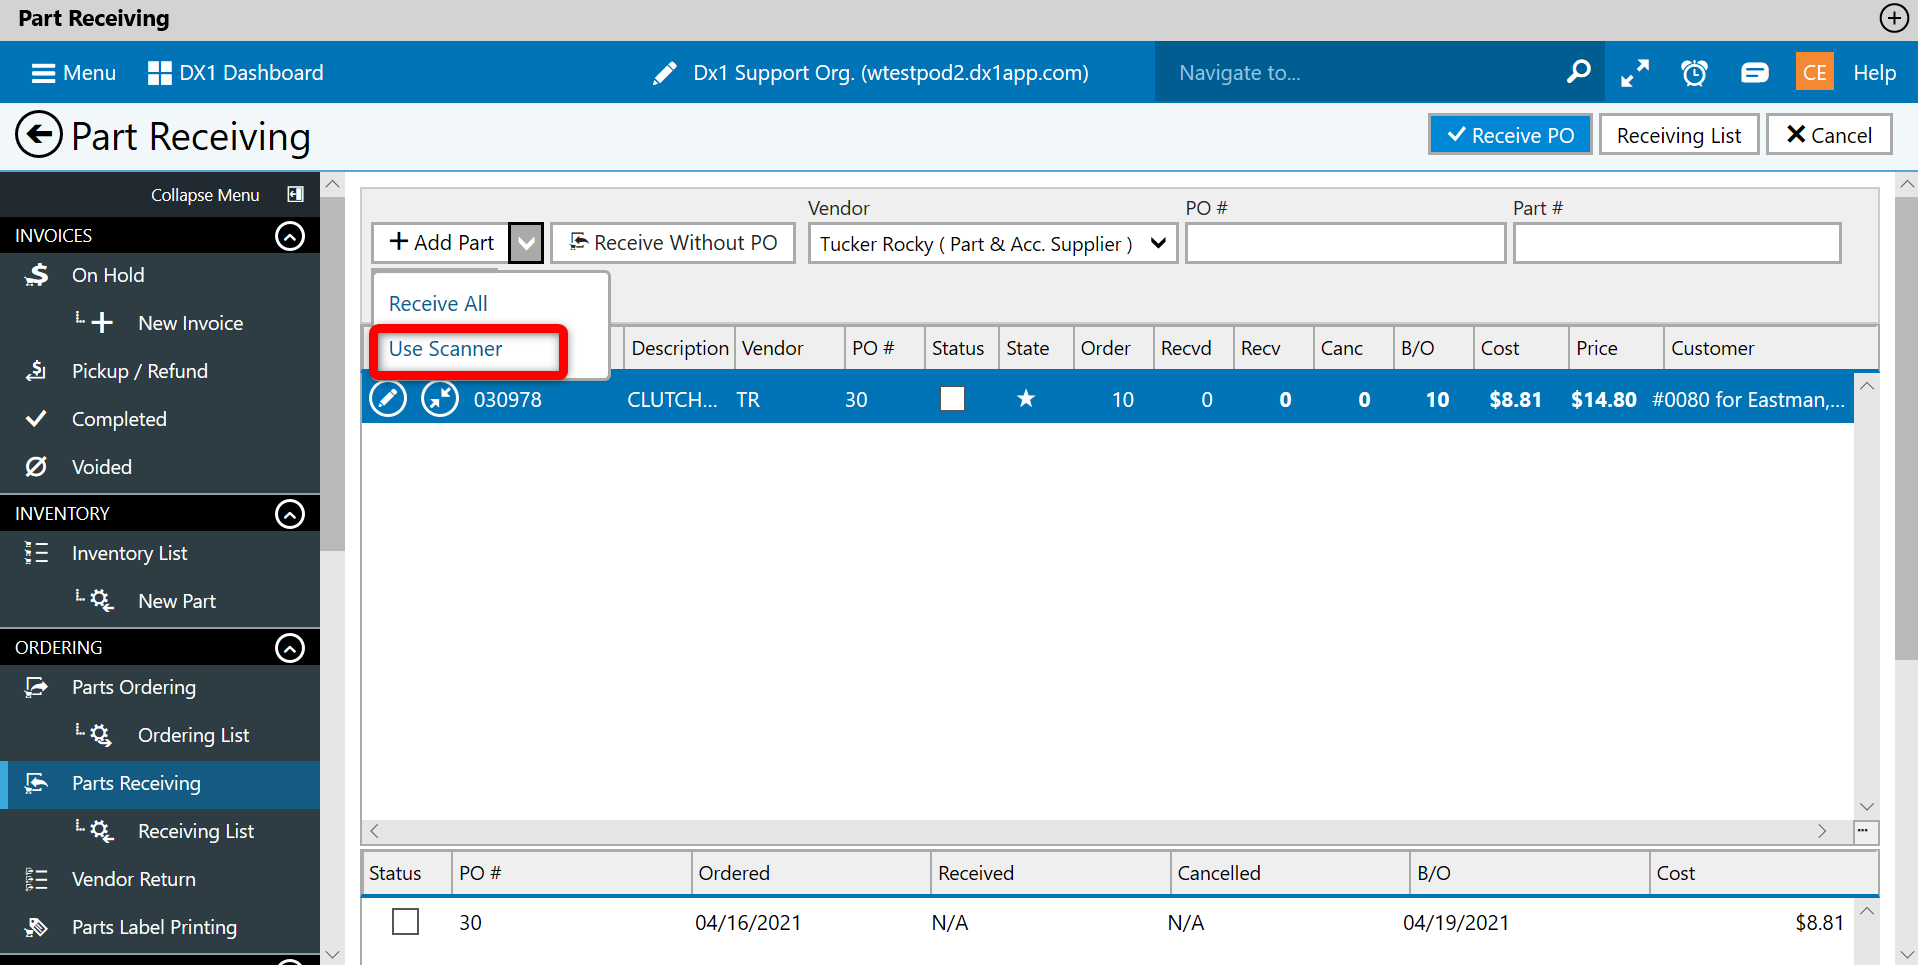Choose Use Scanner from the dropdown menu

pos(446,349)
